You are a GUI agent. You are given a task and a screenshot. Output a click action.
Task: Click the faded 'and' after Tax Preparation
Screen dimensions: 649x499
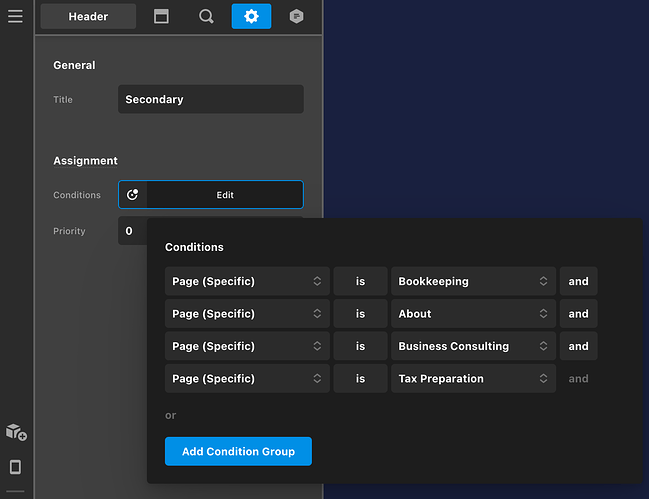pos(578,379)
